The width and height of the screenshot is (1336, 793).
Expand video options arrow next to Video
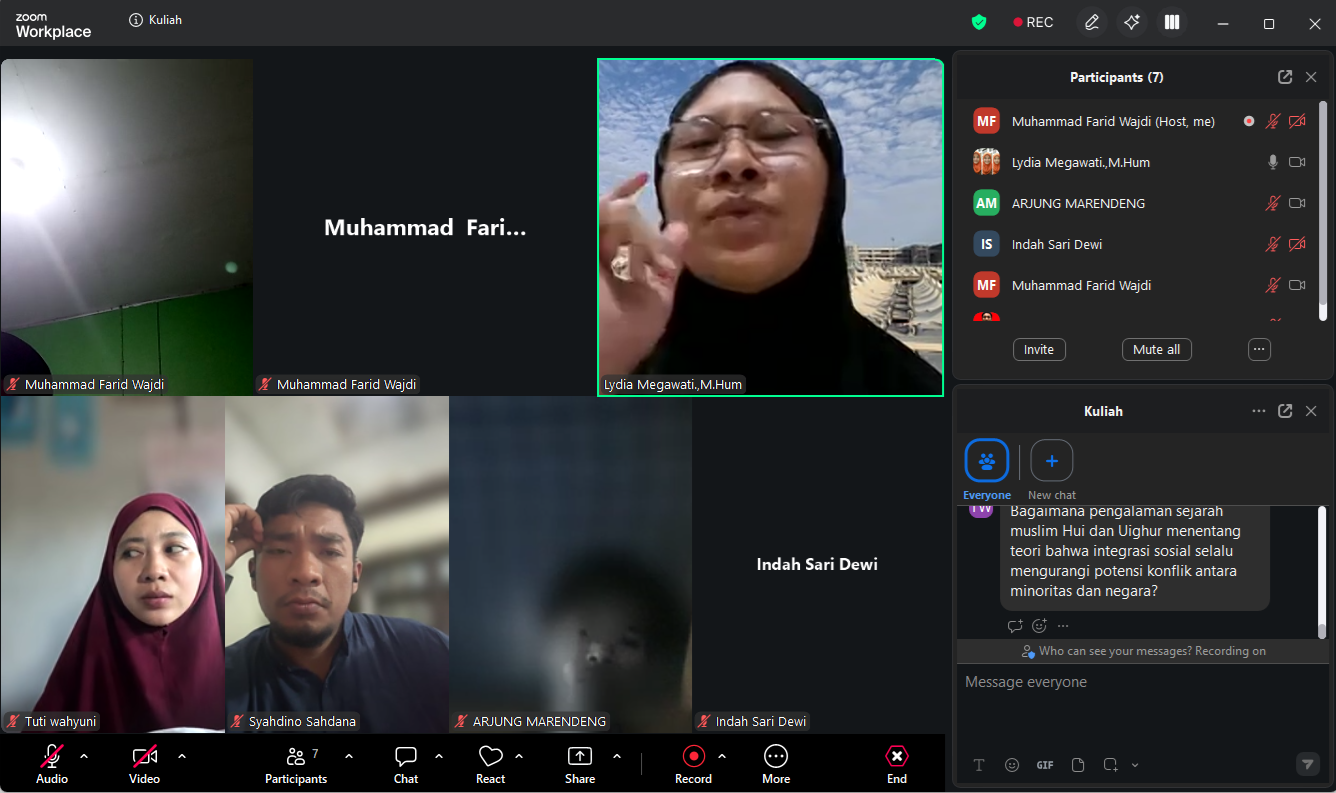coord(182,756)
